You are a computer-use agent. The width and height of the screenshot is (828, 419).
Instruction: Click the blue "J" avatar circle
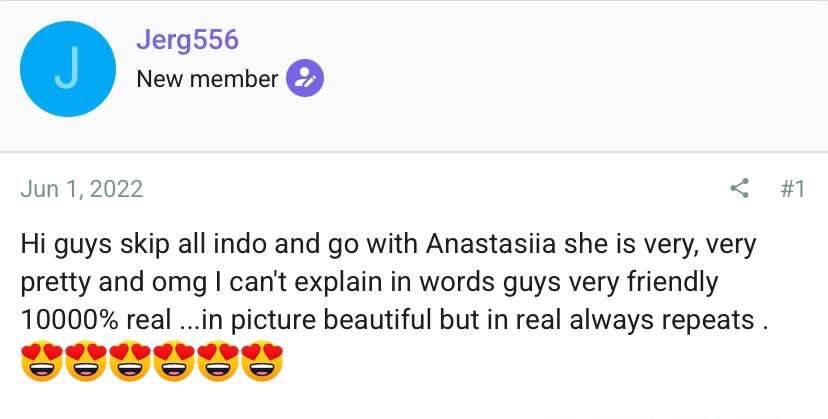point(68,68)
